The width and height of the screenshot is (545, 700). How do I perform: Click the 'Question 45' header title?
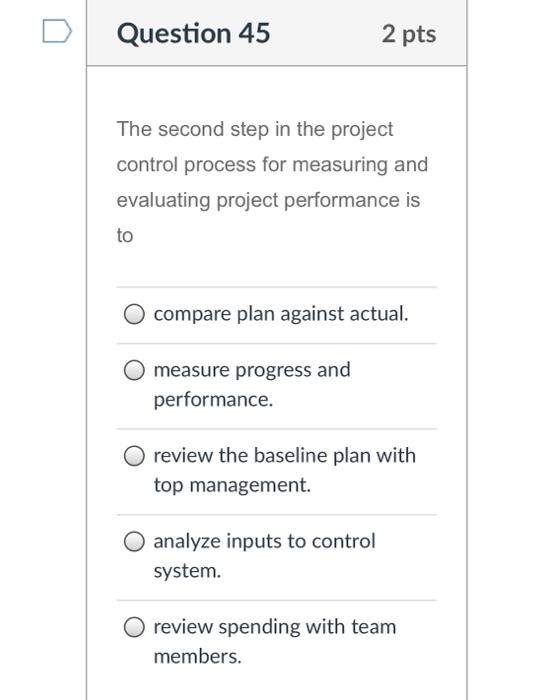pyautogui.click(x=193, y=33)
